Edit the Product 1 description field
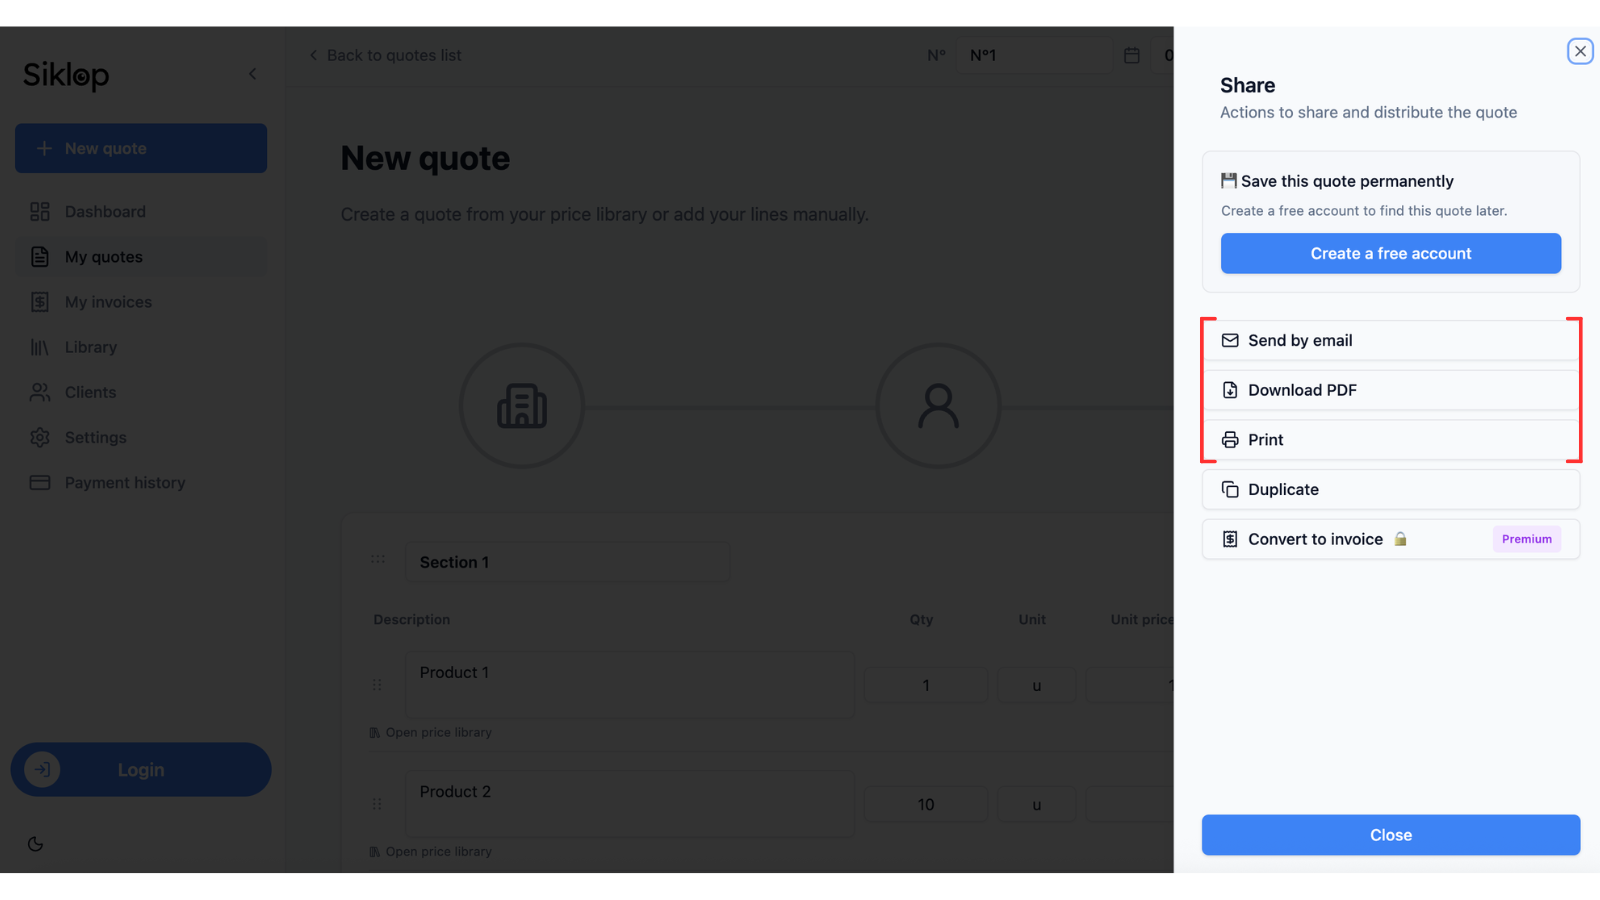 pos(630,685)
